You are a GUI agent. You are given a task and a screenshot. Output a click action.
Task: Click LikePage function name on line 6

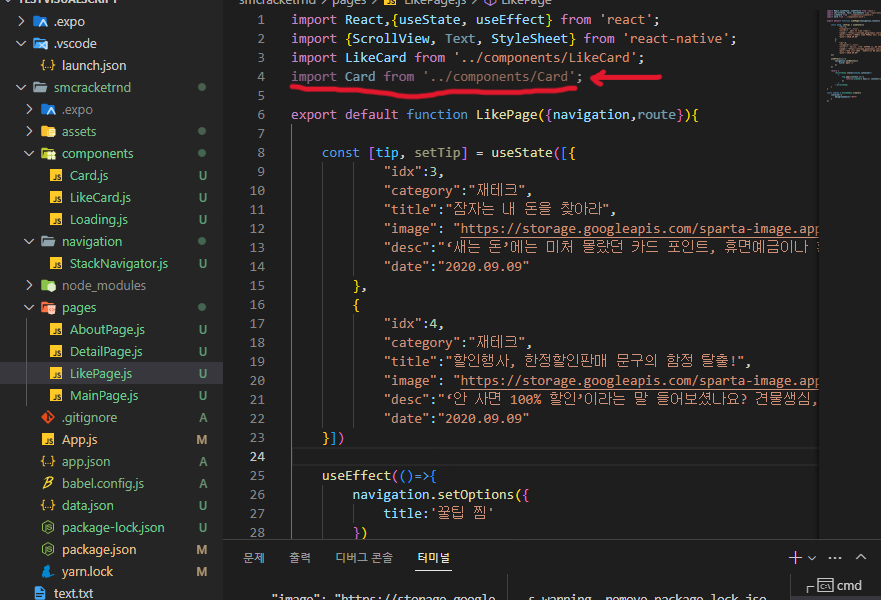[506, 115]
